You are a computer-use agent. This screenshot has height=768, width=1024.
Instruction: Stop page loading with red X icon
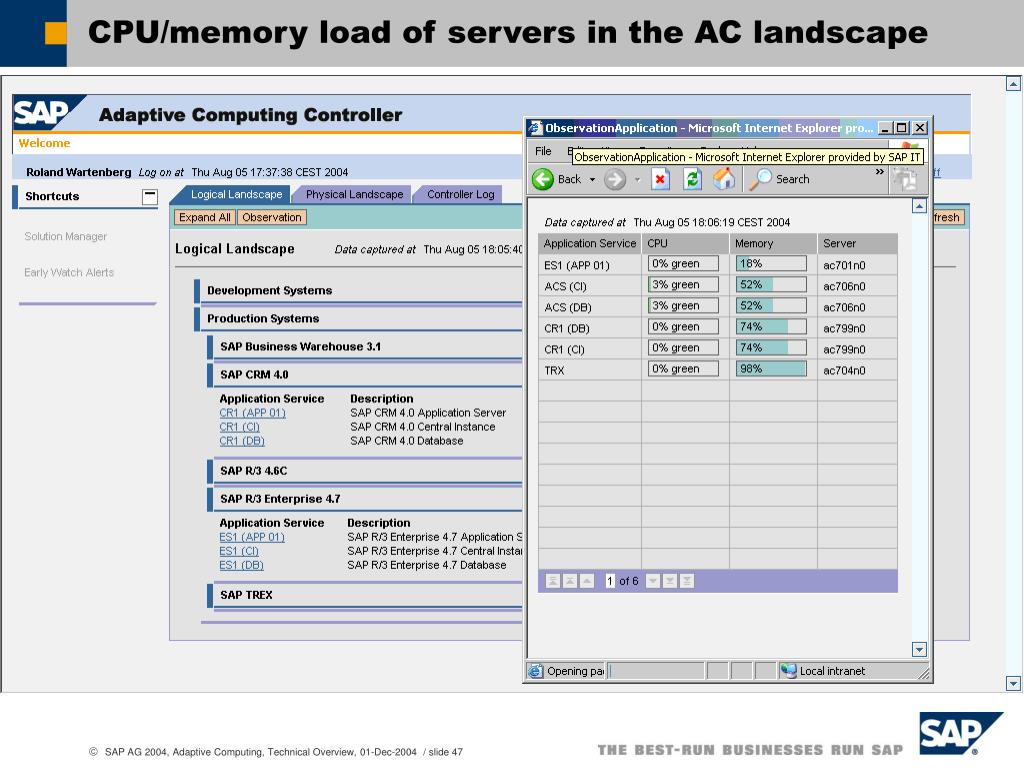click(660, 179)
